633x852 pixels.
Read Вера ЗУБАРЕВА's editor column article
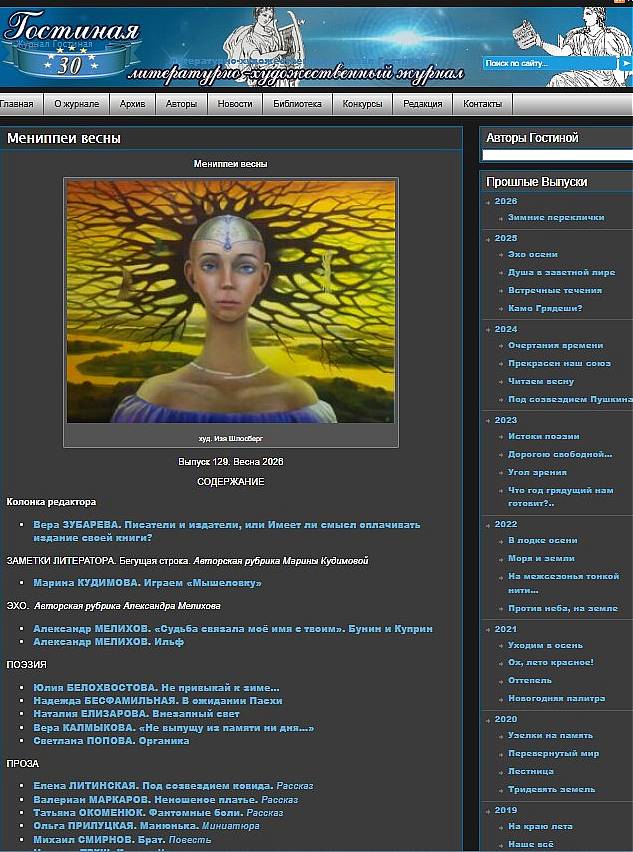click(x=226, y=530)
